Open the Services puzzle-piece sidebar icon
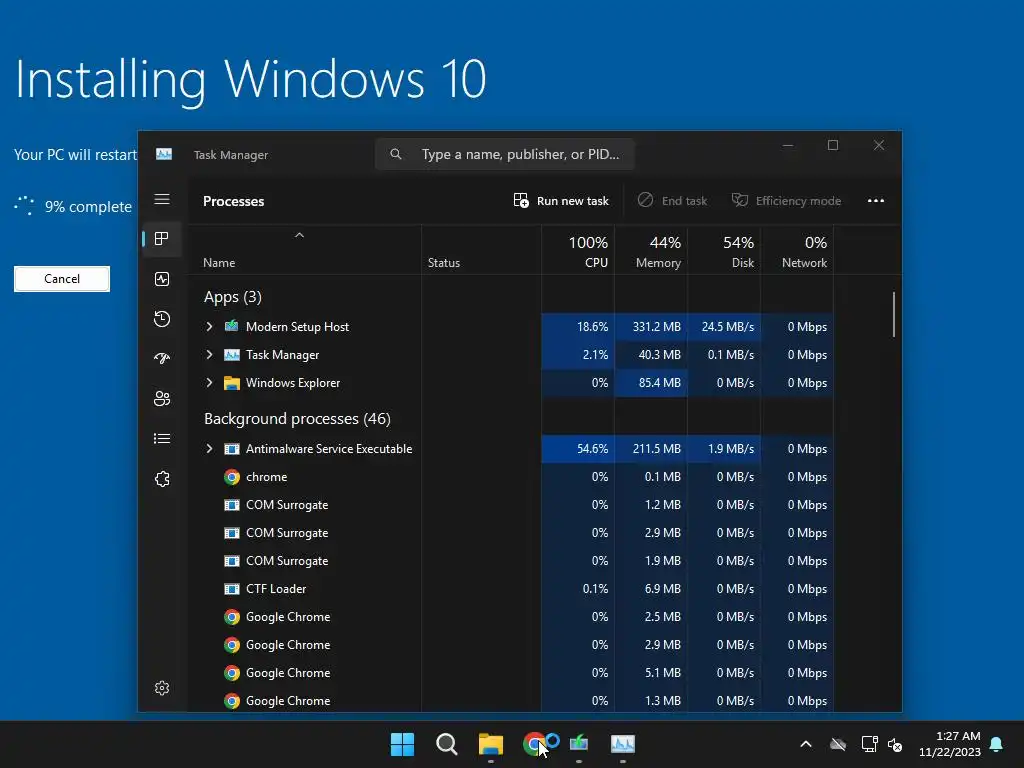The height and width of the screenshot is (768, 1024). tap(162, 479)
